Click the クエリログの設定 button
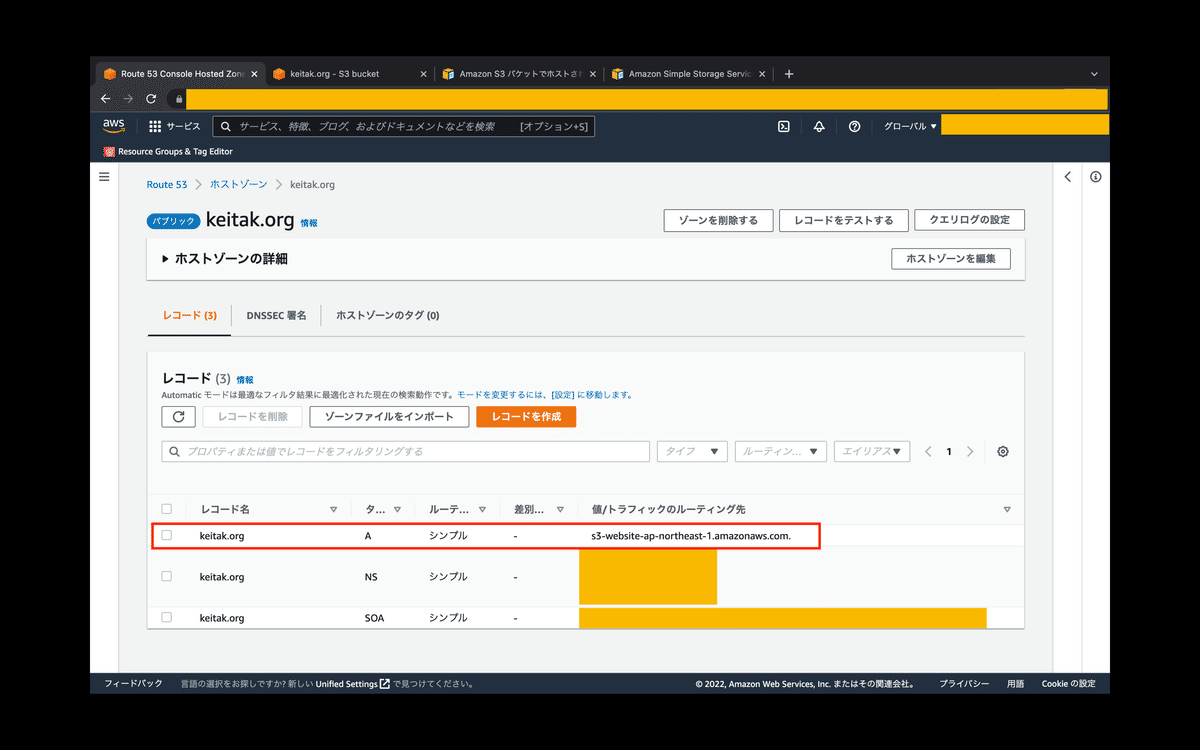The height and width of the screenshot is (750, 1200). 969,220
